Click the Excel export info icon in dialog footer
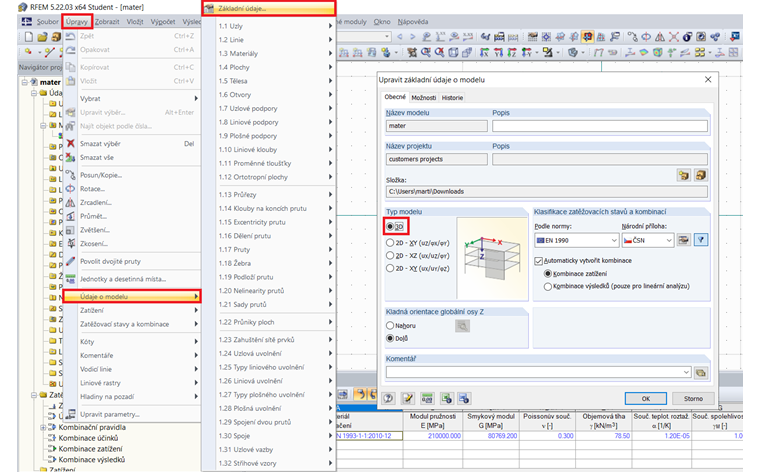This screenshot has width=760, height=472. (x=446, y=398)
